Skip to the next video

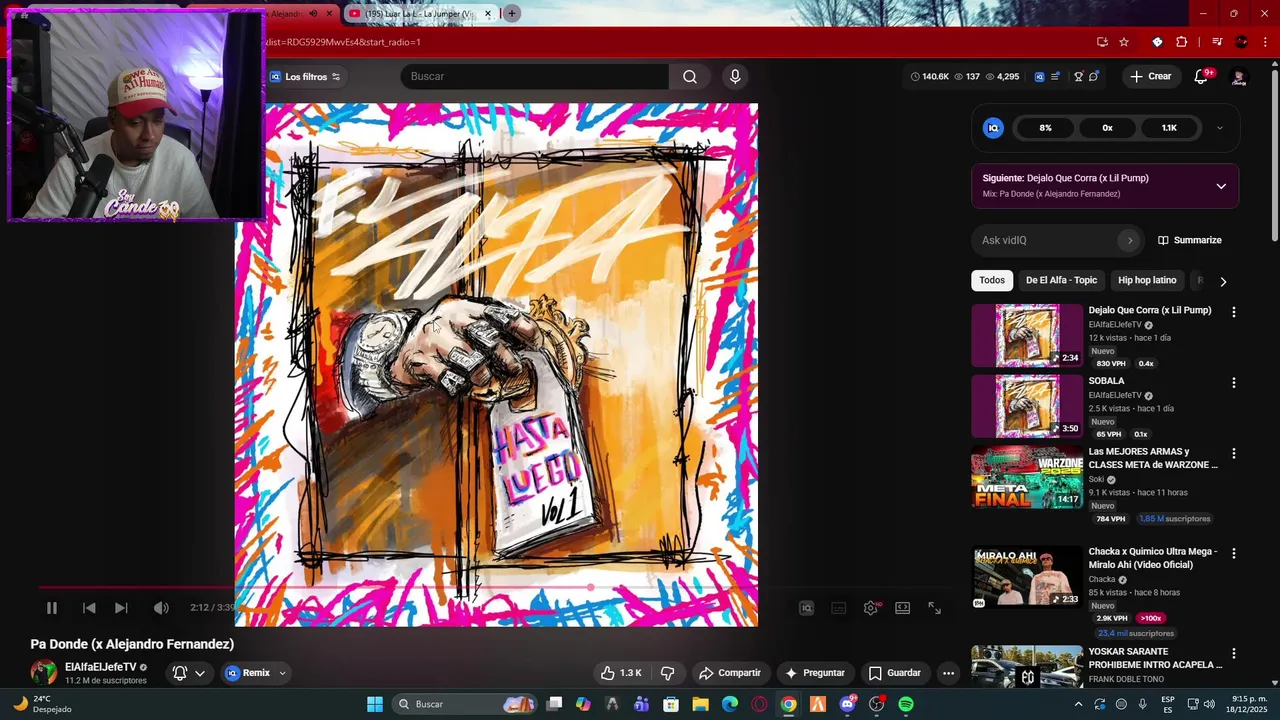121,608
